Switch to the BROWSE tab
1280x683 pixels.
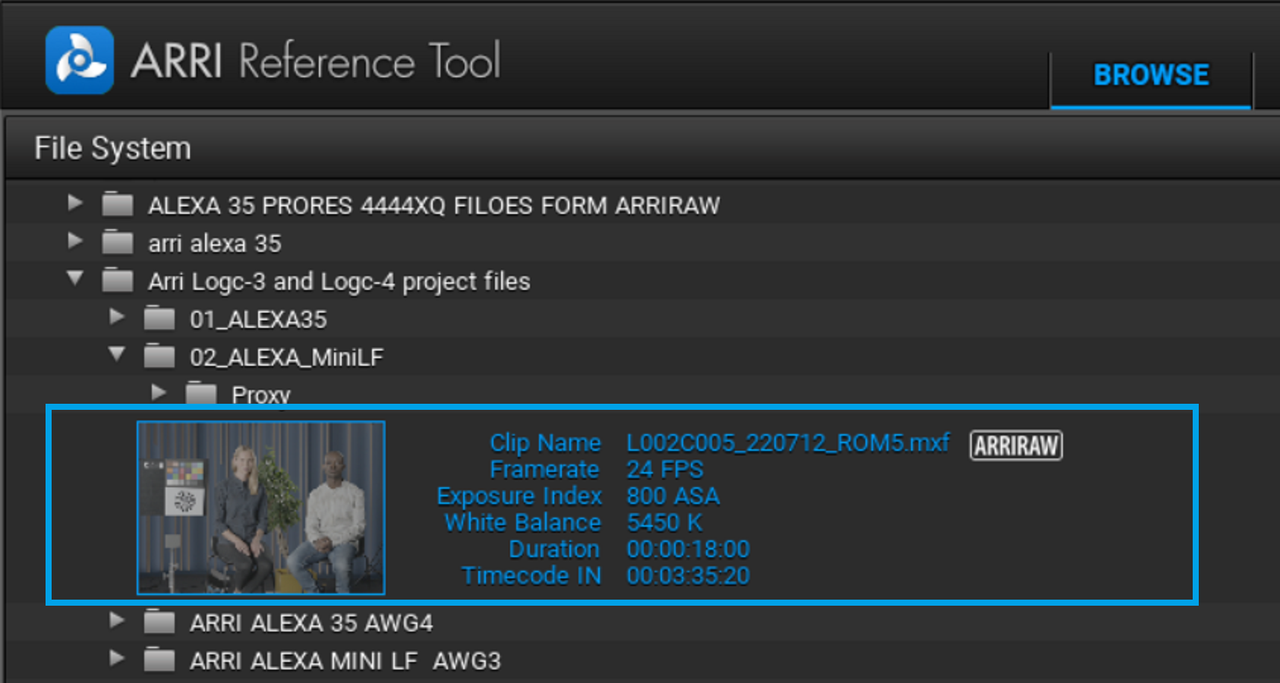(x=1151, y=76)
